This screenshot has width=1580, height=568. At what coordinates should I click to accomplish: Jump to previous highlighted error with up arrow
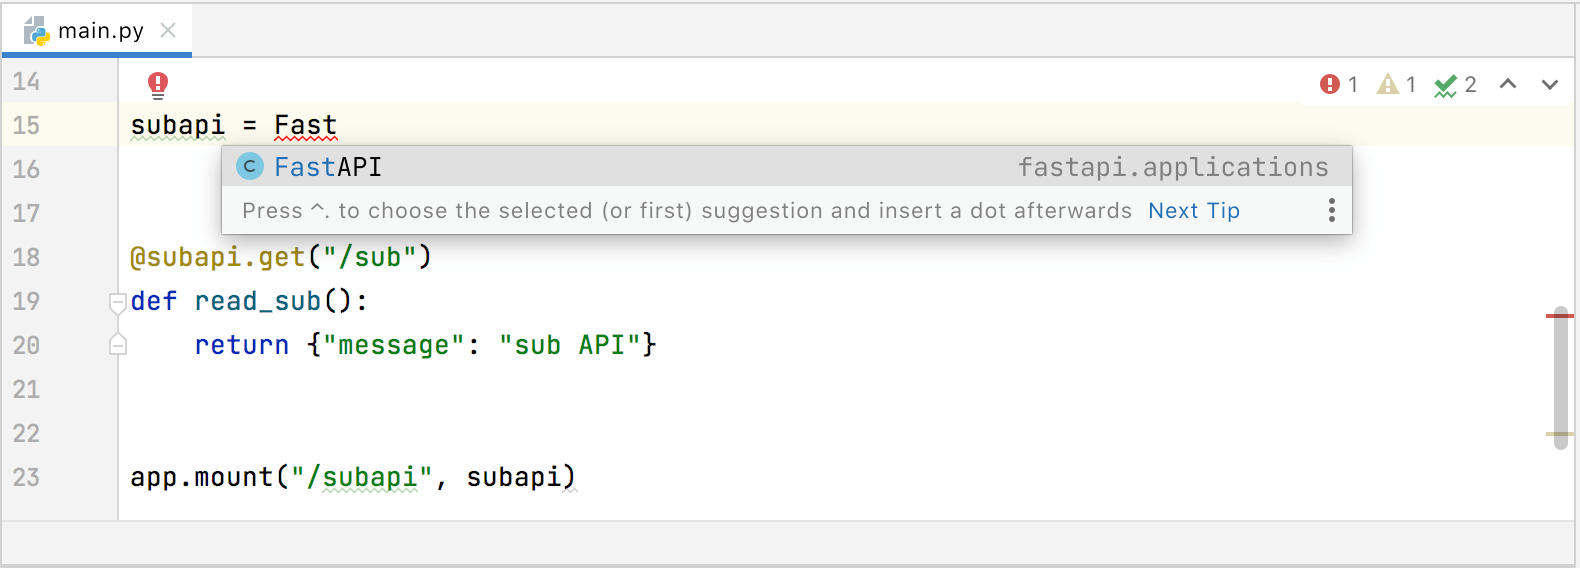pyautogui.click(x=1508, y=85)
